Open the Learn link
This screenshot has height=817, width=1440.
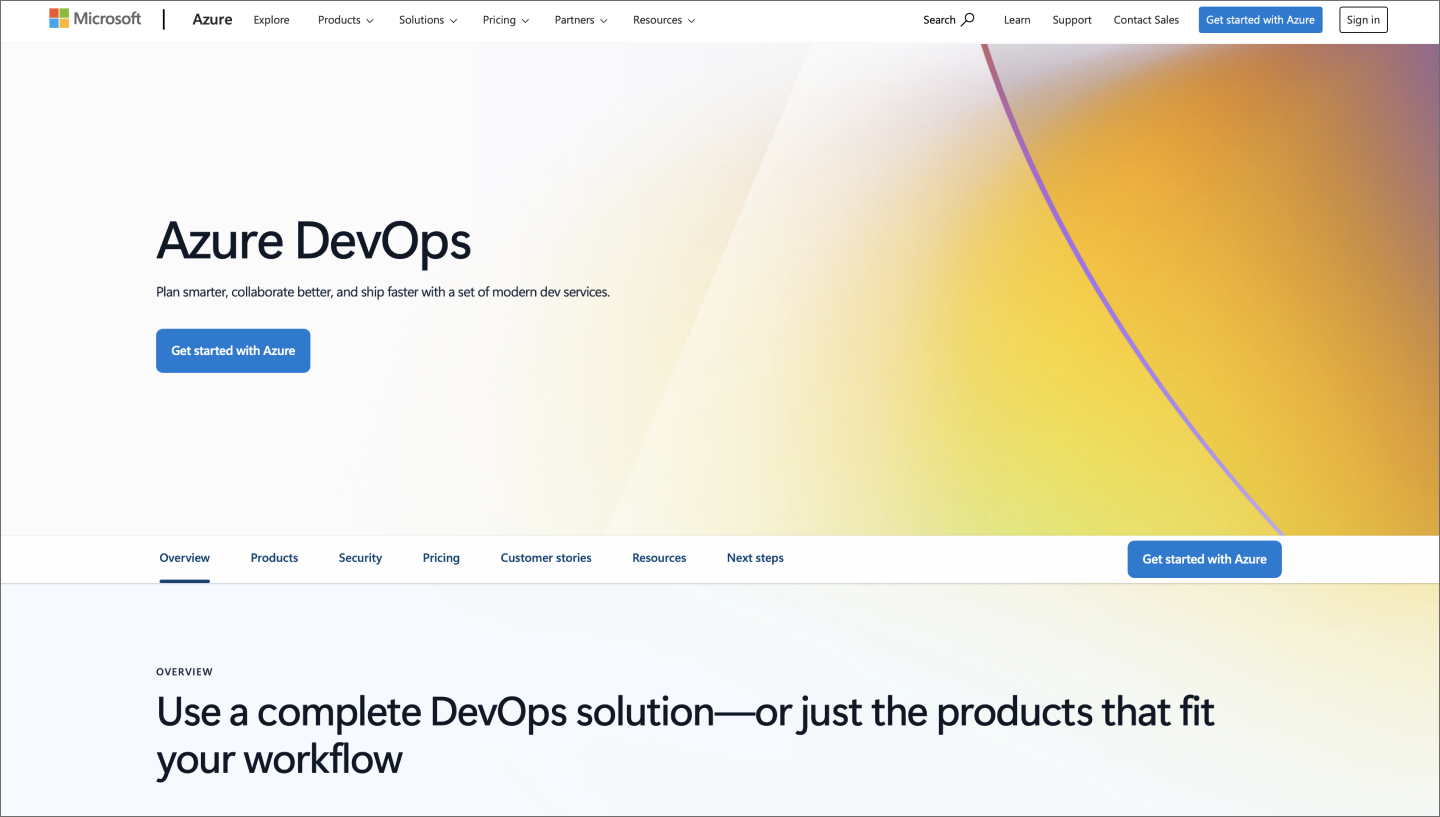pos(1017,20)
